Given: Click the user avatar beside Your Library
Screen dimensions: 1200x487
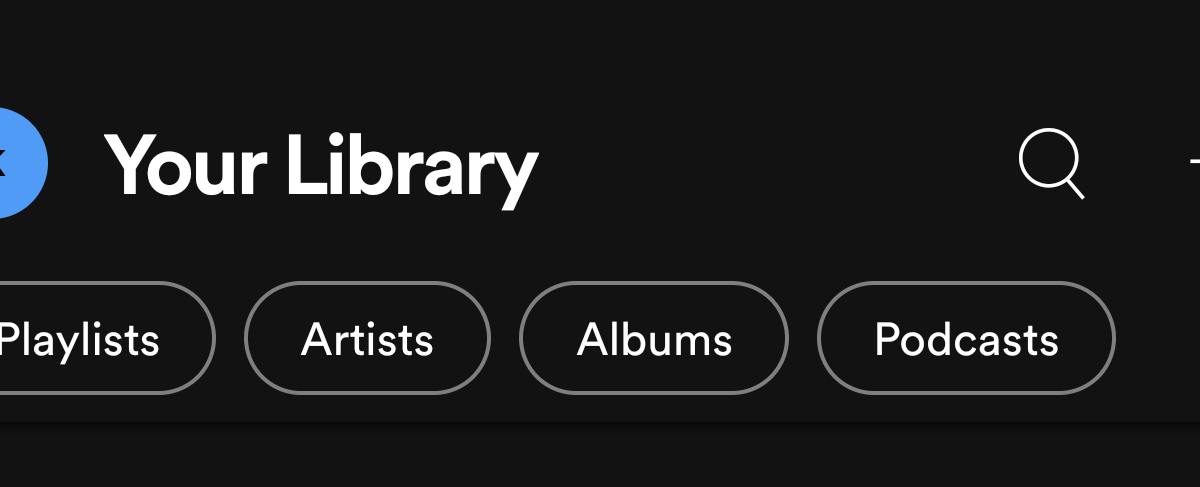Looking at the screenshot, I should click(x=19, y=163).
